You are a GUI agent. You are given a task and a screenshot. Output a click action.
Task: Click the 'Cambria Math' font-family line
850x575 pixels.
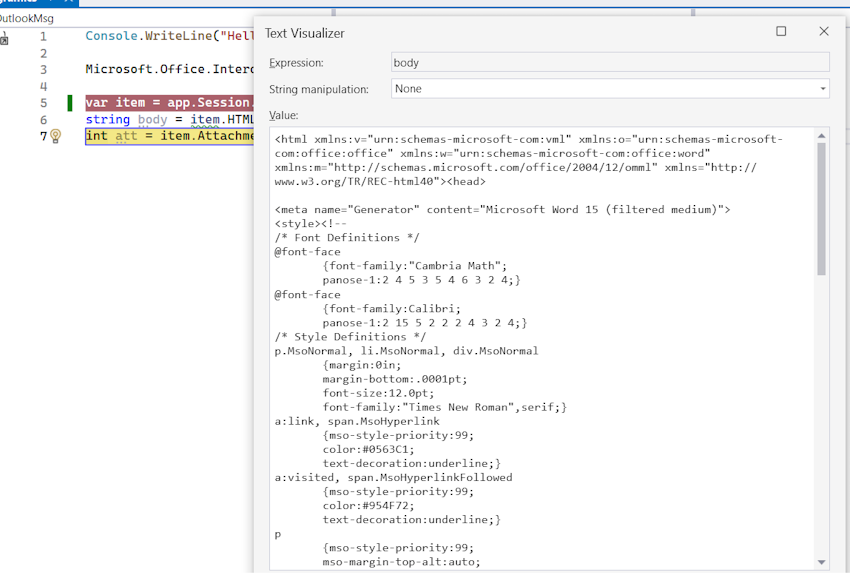click(415, 266)
